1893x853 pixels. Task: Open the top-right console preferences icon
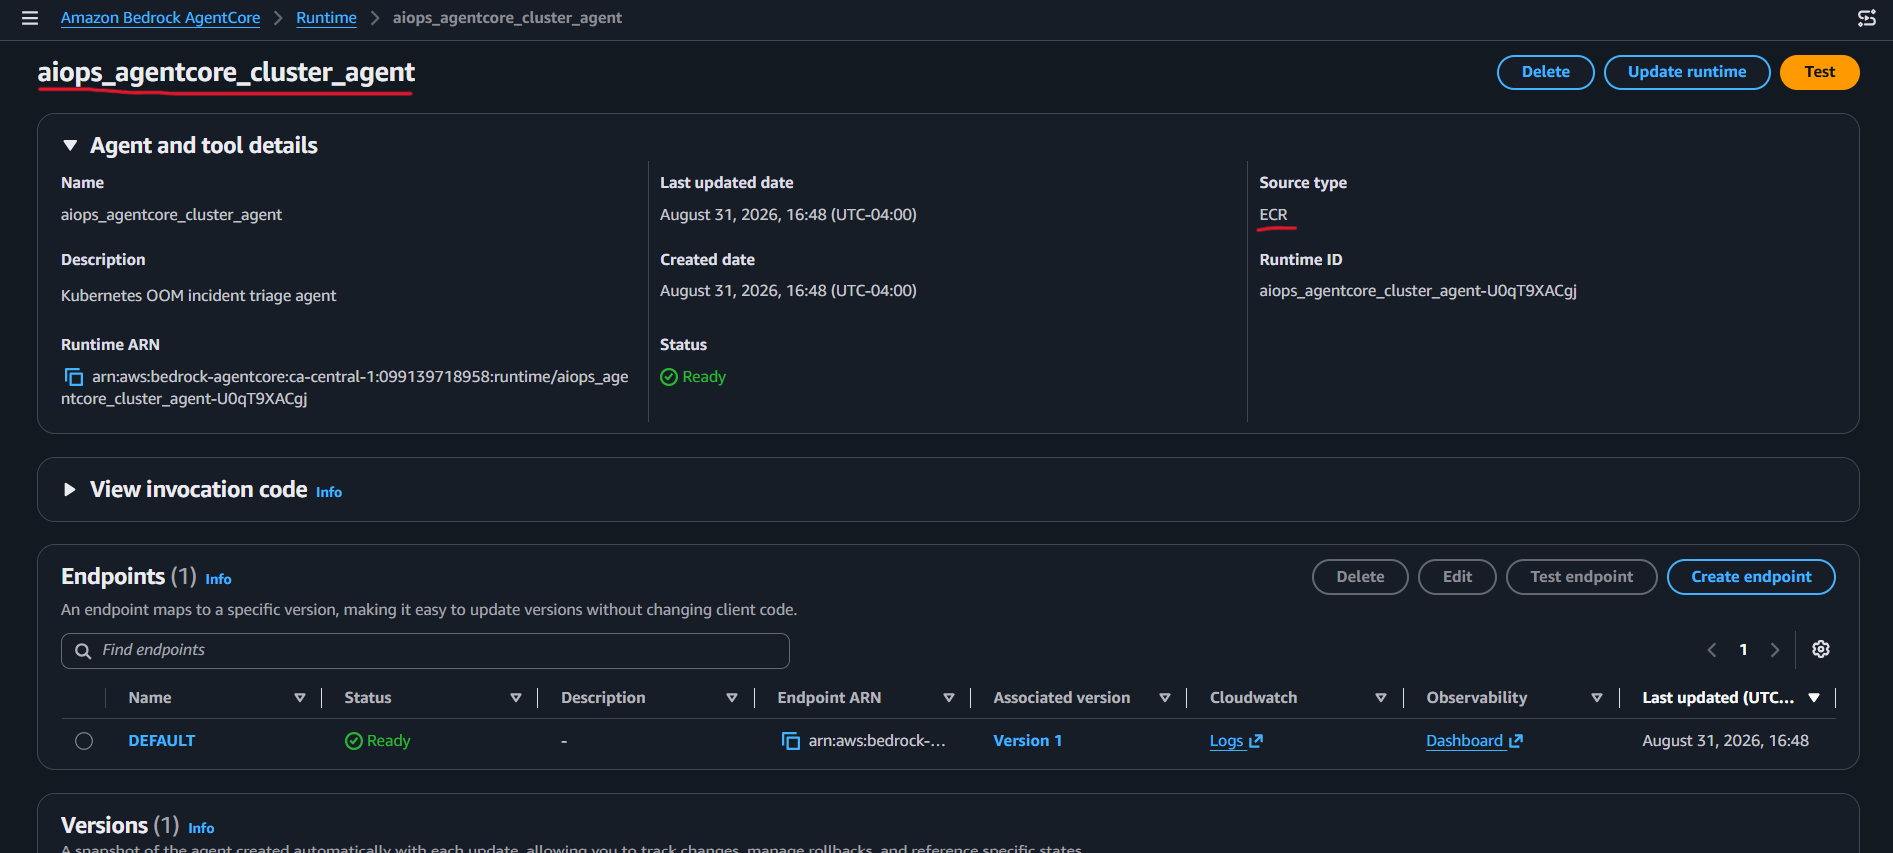[x=1866, y=18]
